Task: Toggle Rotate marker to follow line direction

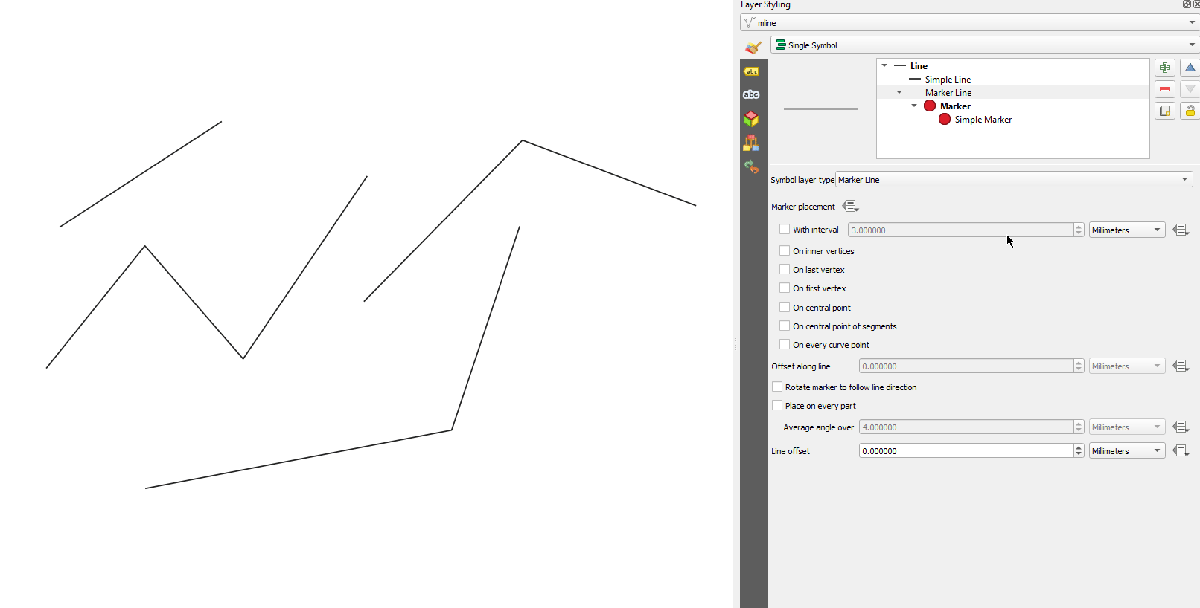Action: (x=778, y=387)
